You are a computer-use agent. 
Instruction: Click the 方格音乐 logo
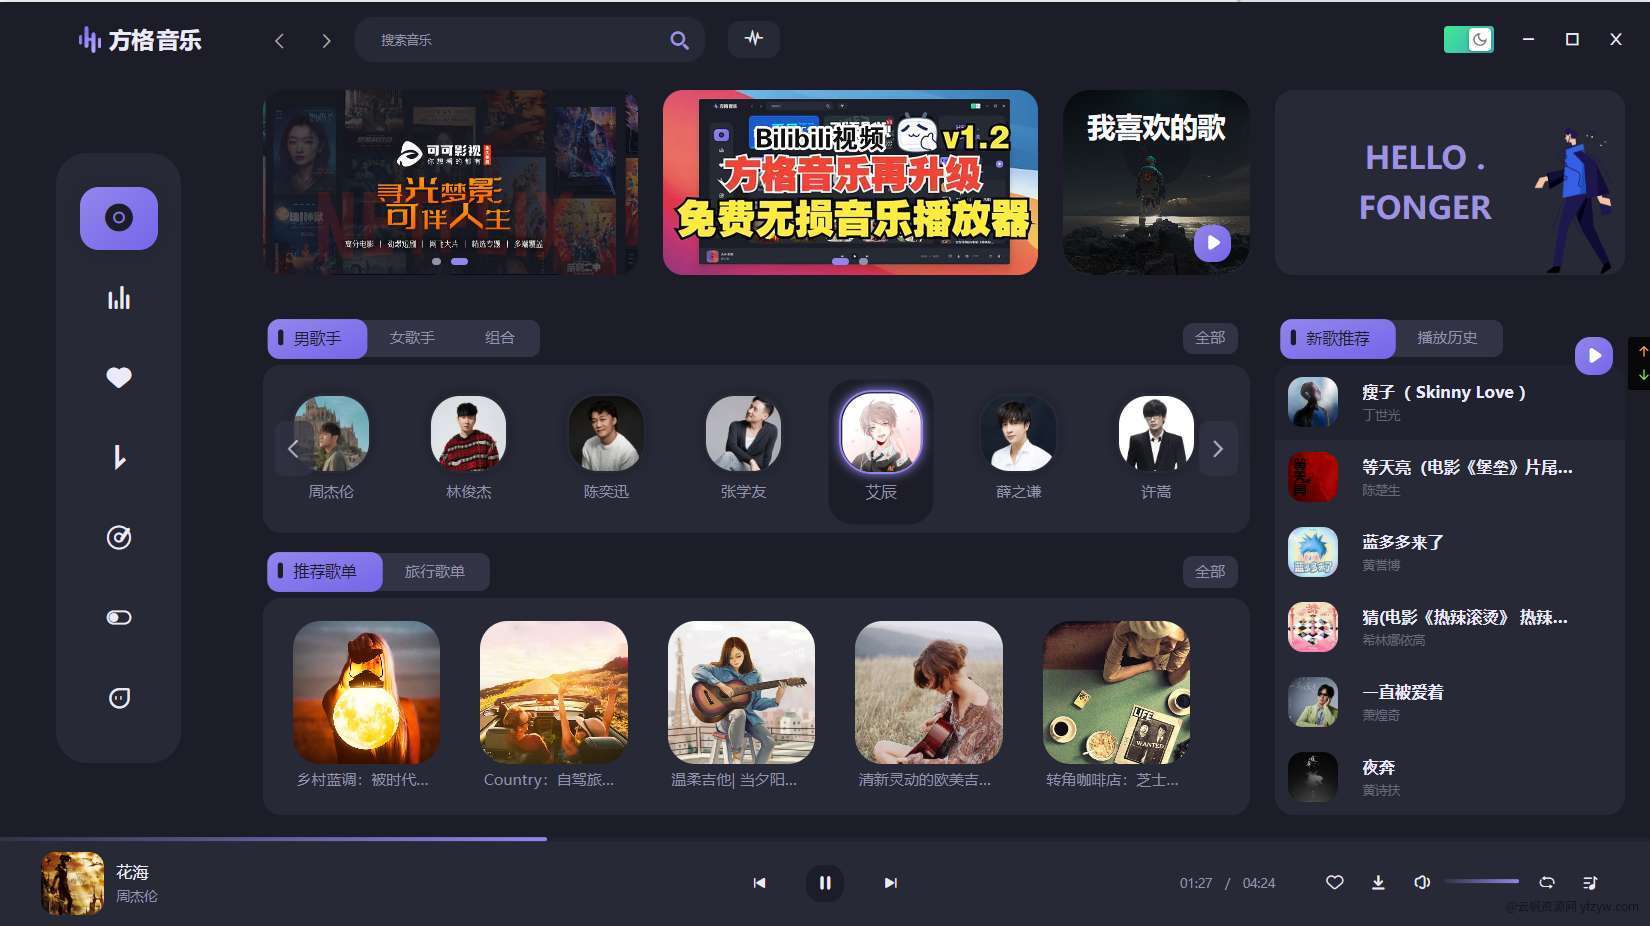[x=141, y=40]
